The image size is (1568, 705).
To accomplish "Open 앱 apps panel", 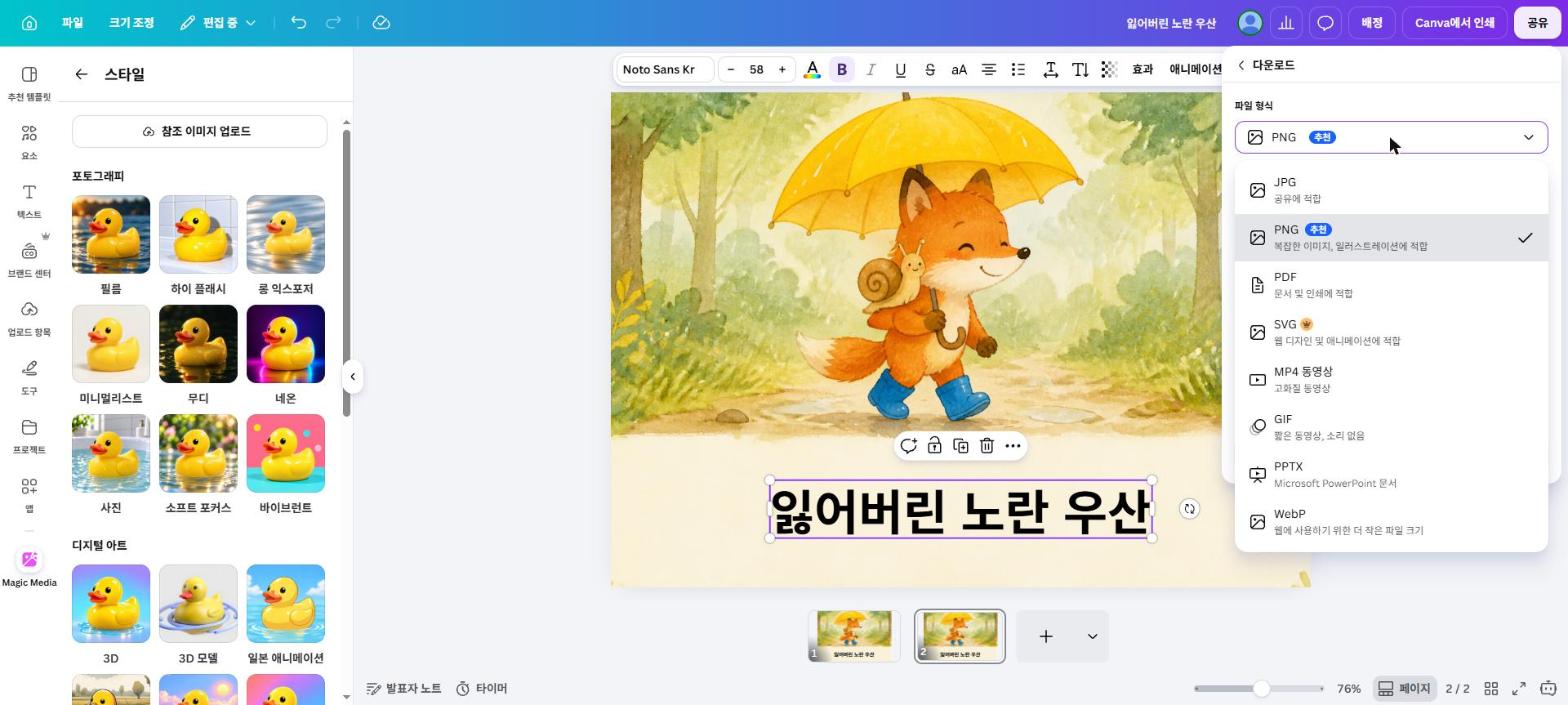I will tap(29, 495).
